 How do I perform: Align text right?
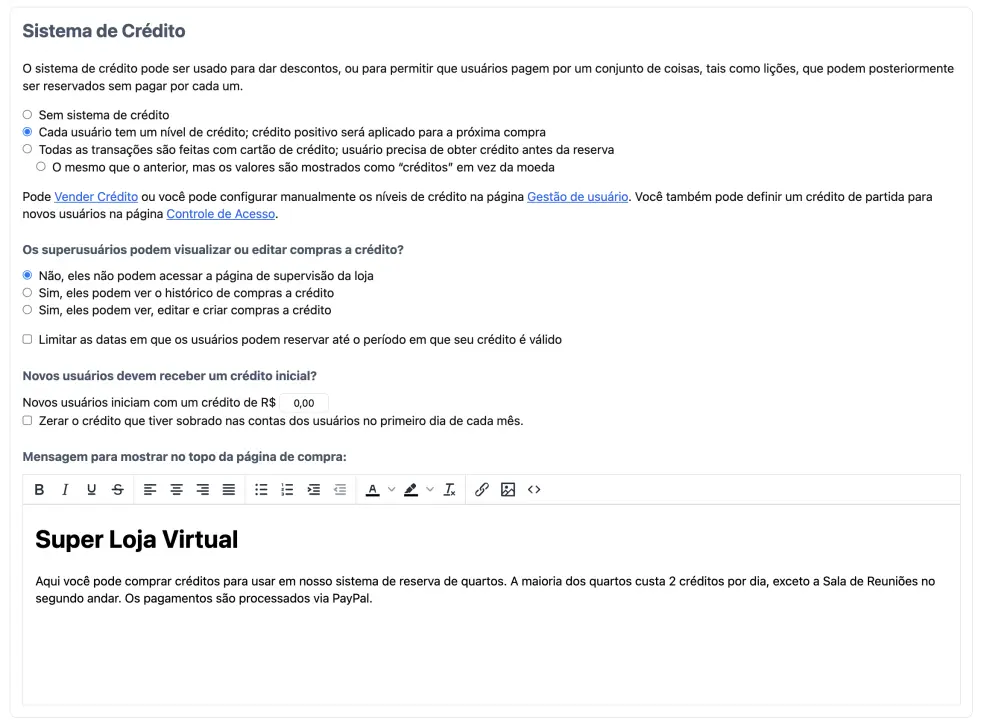coord(203,490)
